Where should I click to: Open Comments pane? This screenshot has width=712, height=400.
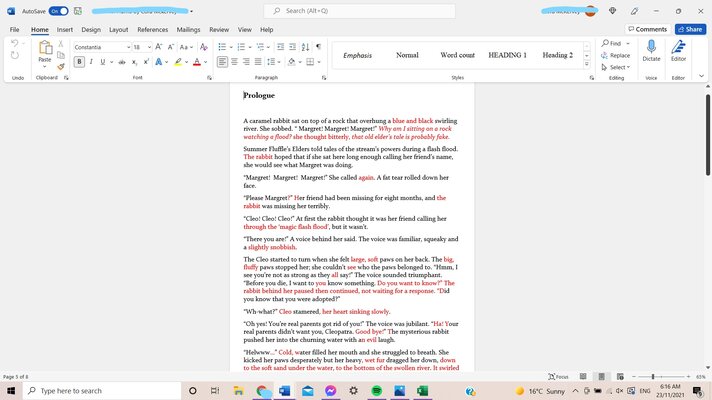[x=648, y=29]
